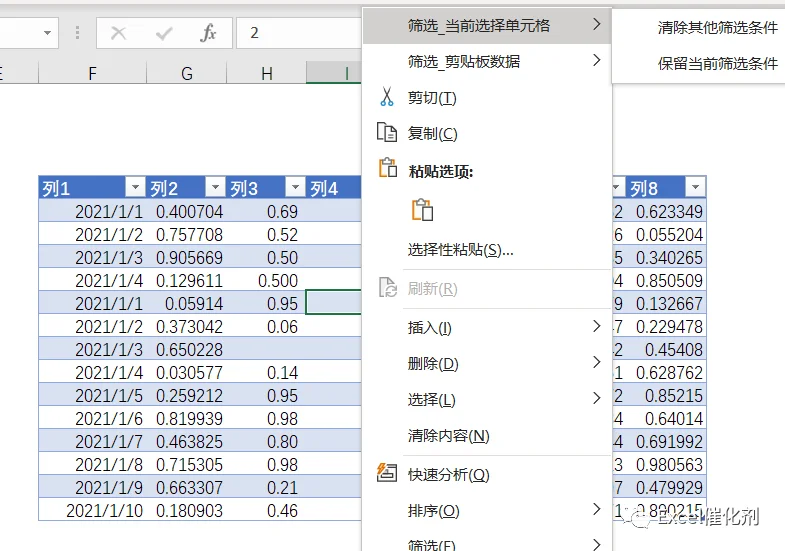Expand the 排序(O) submenu arrow
The width and height of the screenshot is (785, 551).
(x=596, y=509)
